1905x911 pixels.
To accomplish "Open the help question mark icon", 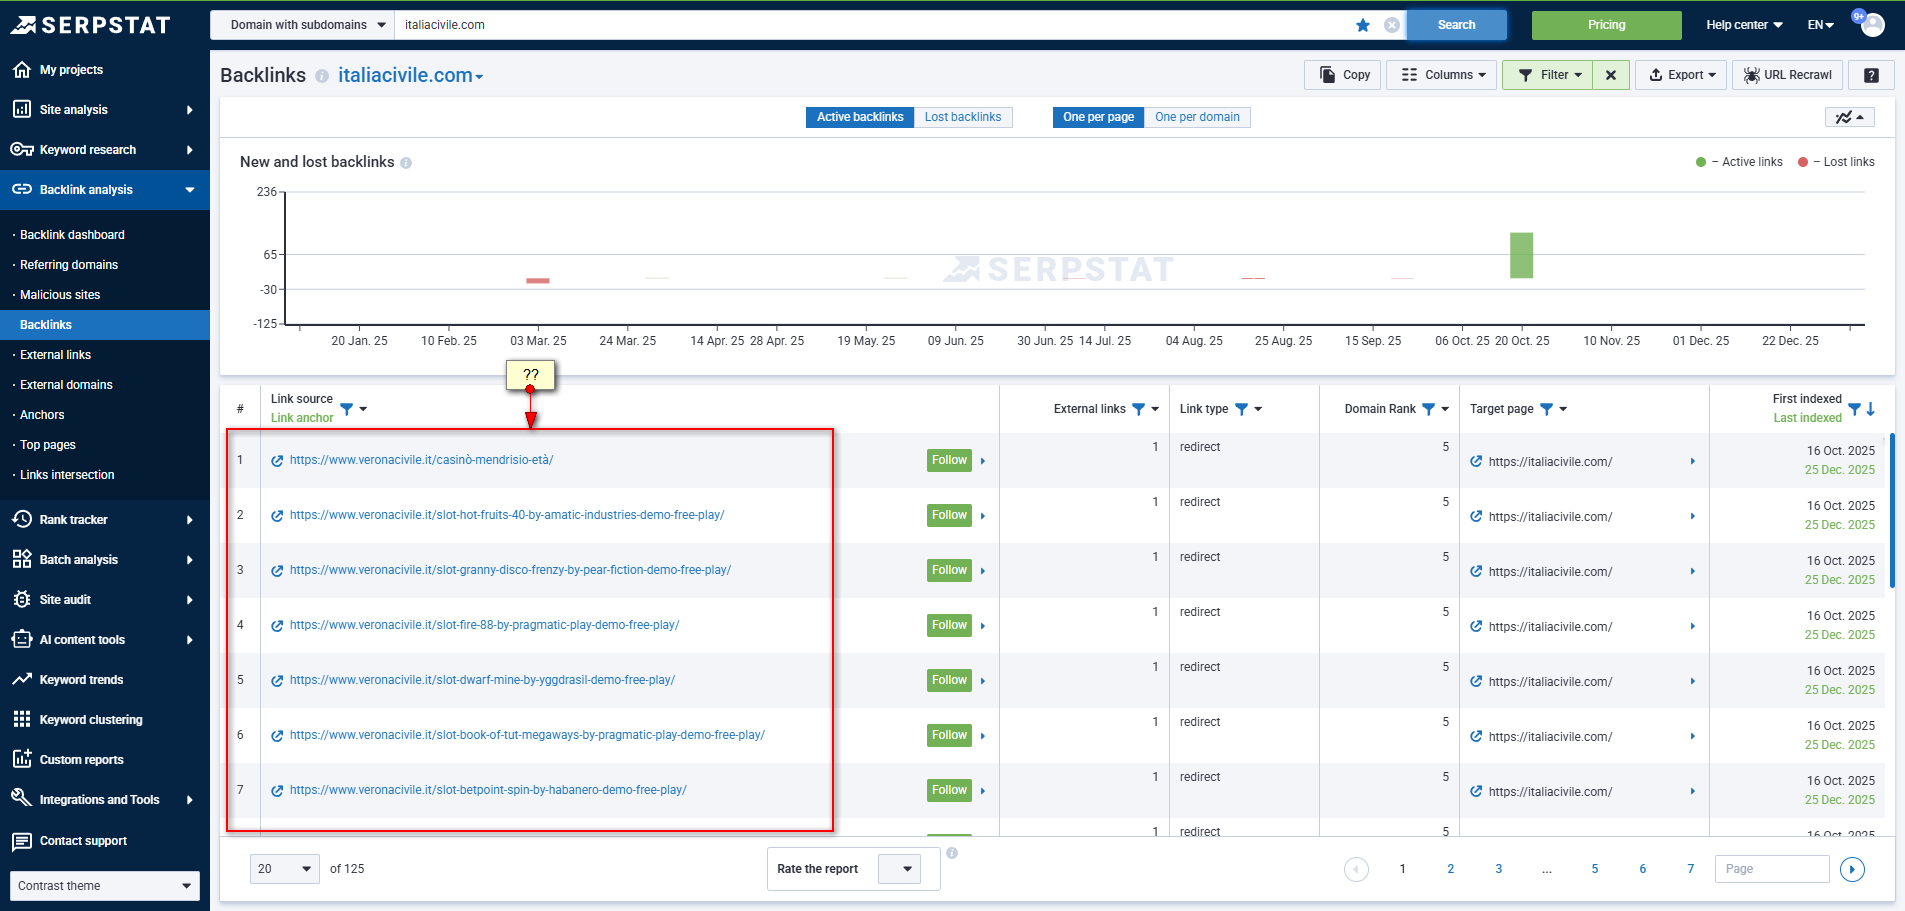I will [1871, 75].
